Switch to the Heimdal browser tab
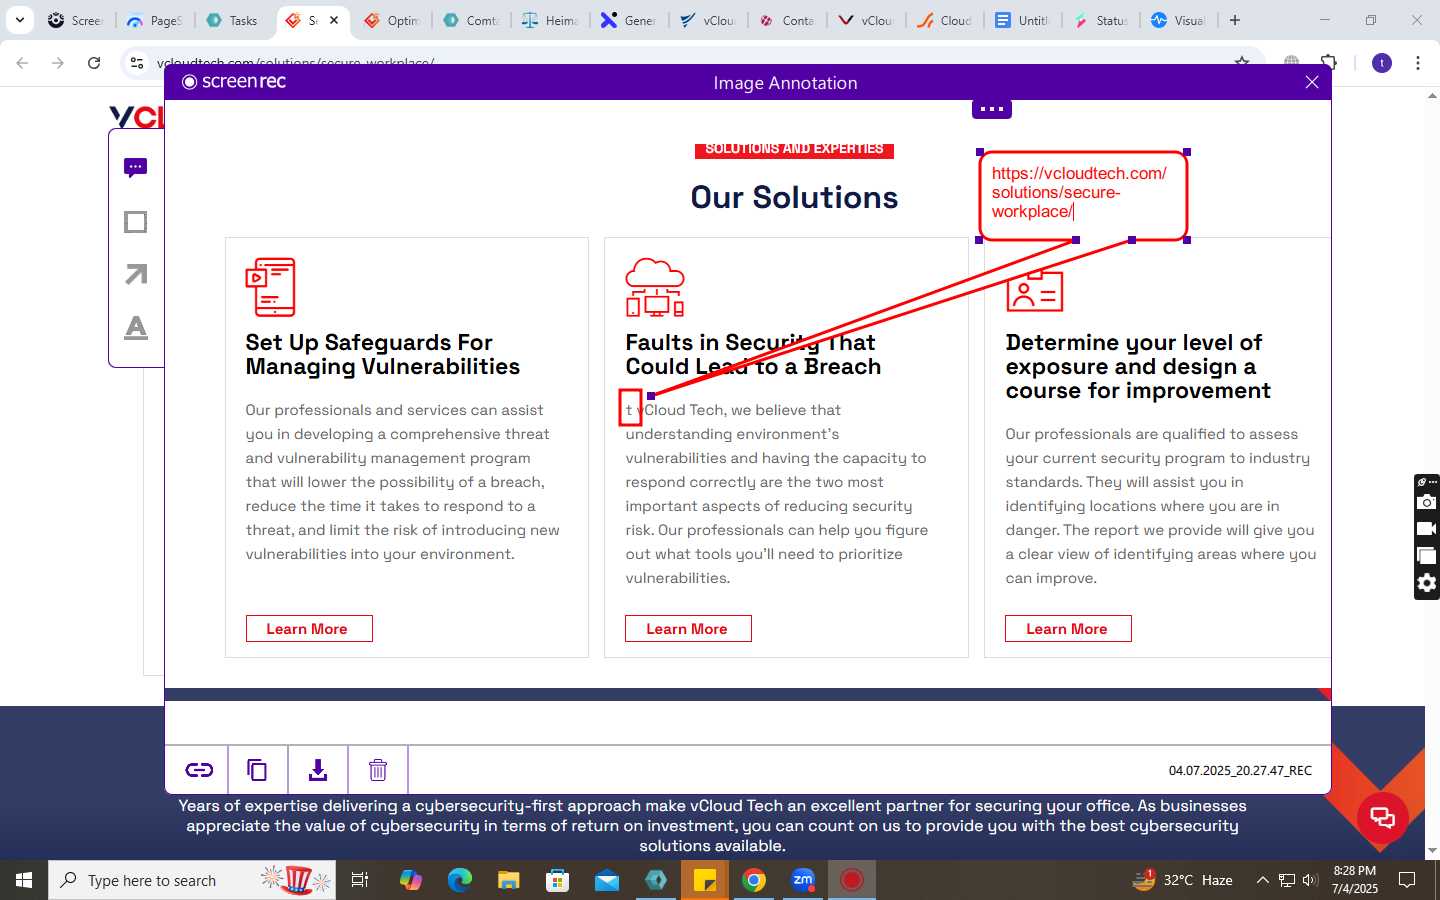 tap(551, 20)
